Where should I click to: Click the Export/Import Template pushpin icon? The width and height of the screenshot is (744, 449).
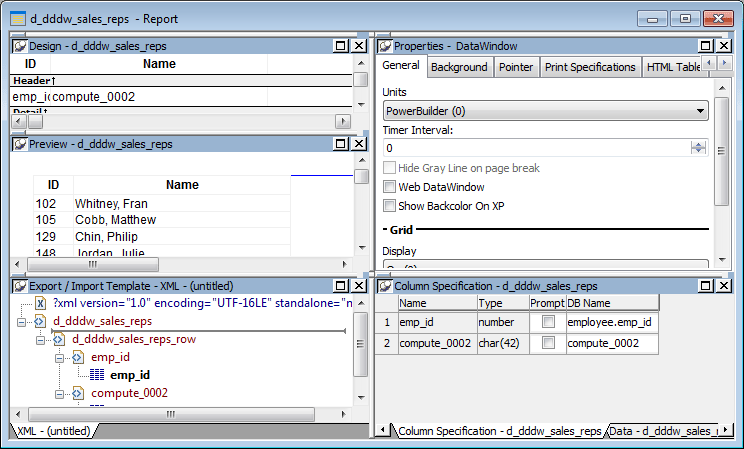pyautogui.click(x=20, y=286)
